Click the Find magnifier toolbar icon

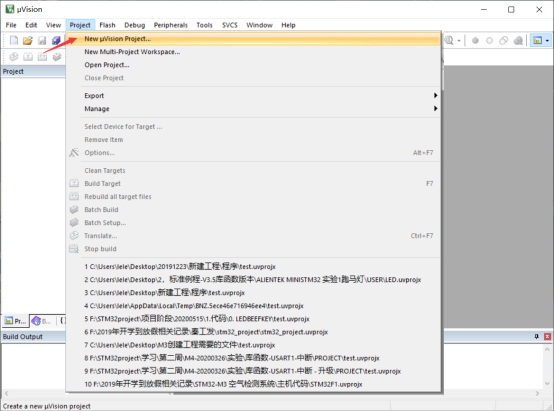click(449, 40)
